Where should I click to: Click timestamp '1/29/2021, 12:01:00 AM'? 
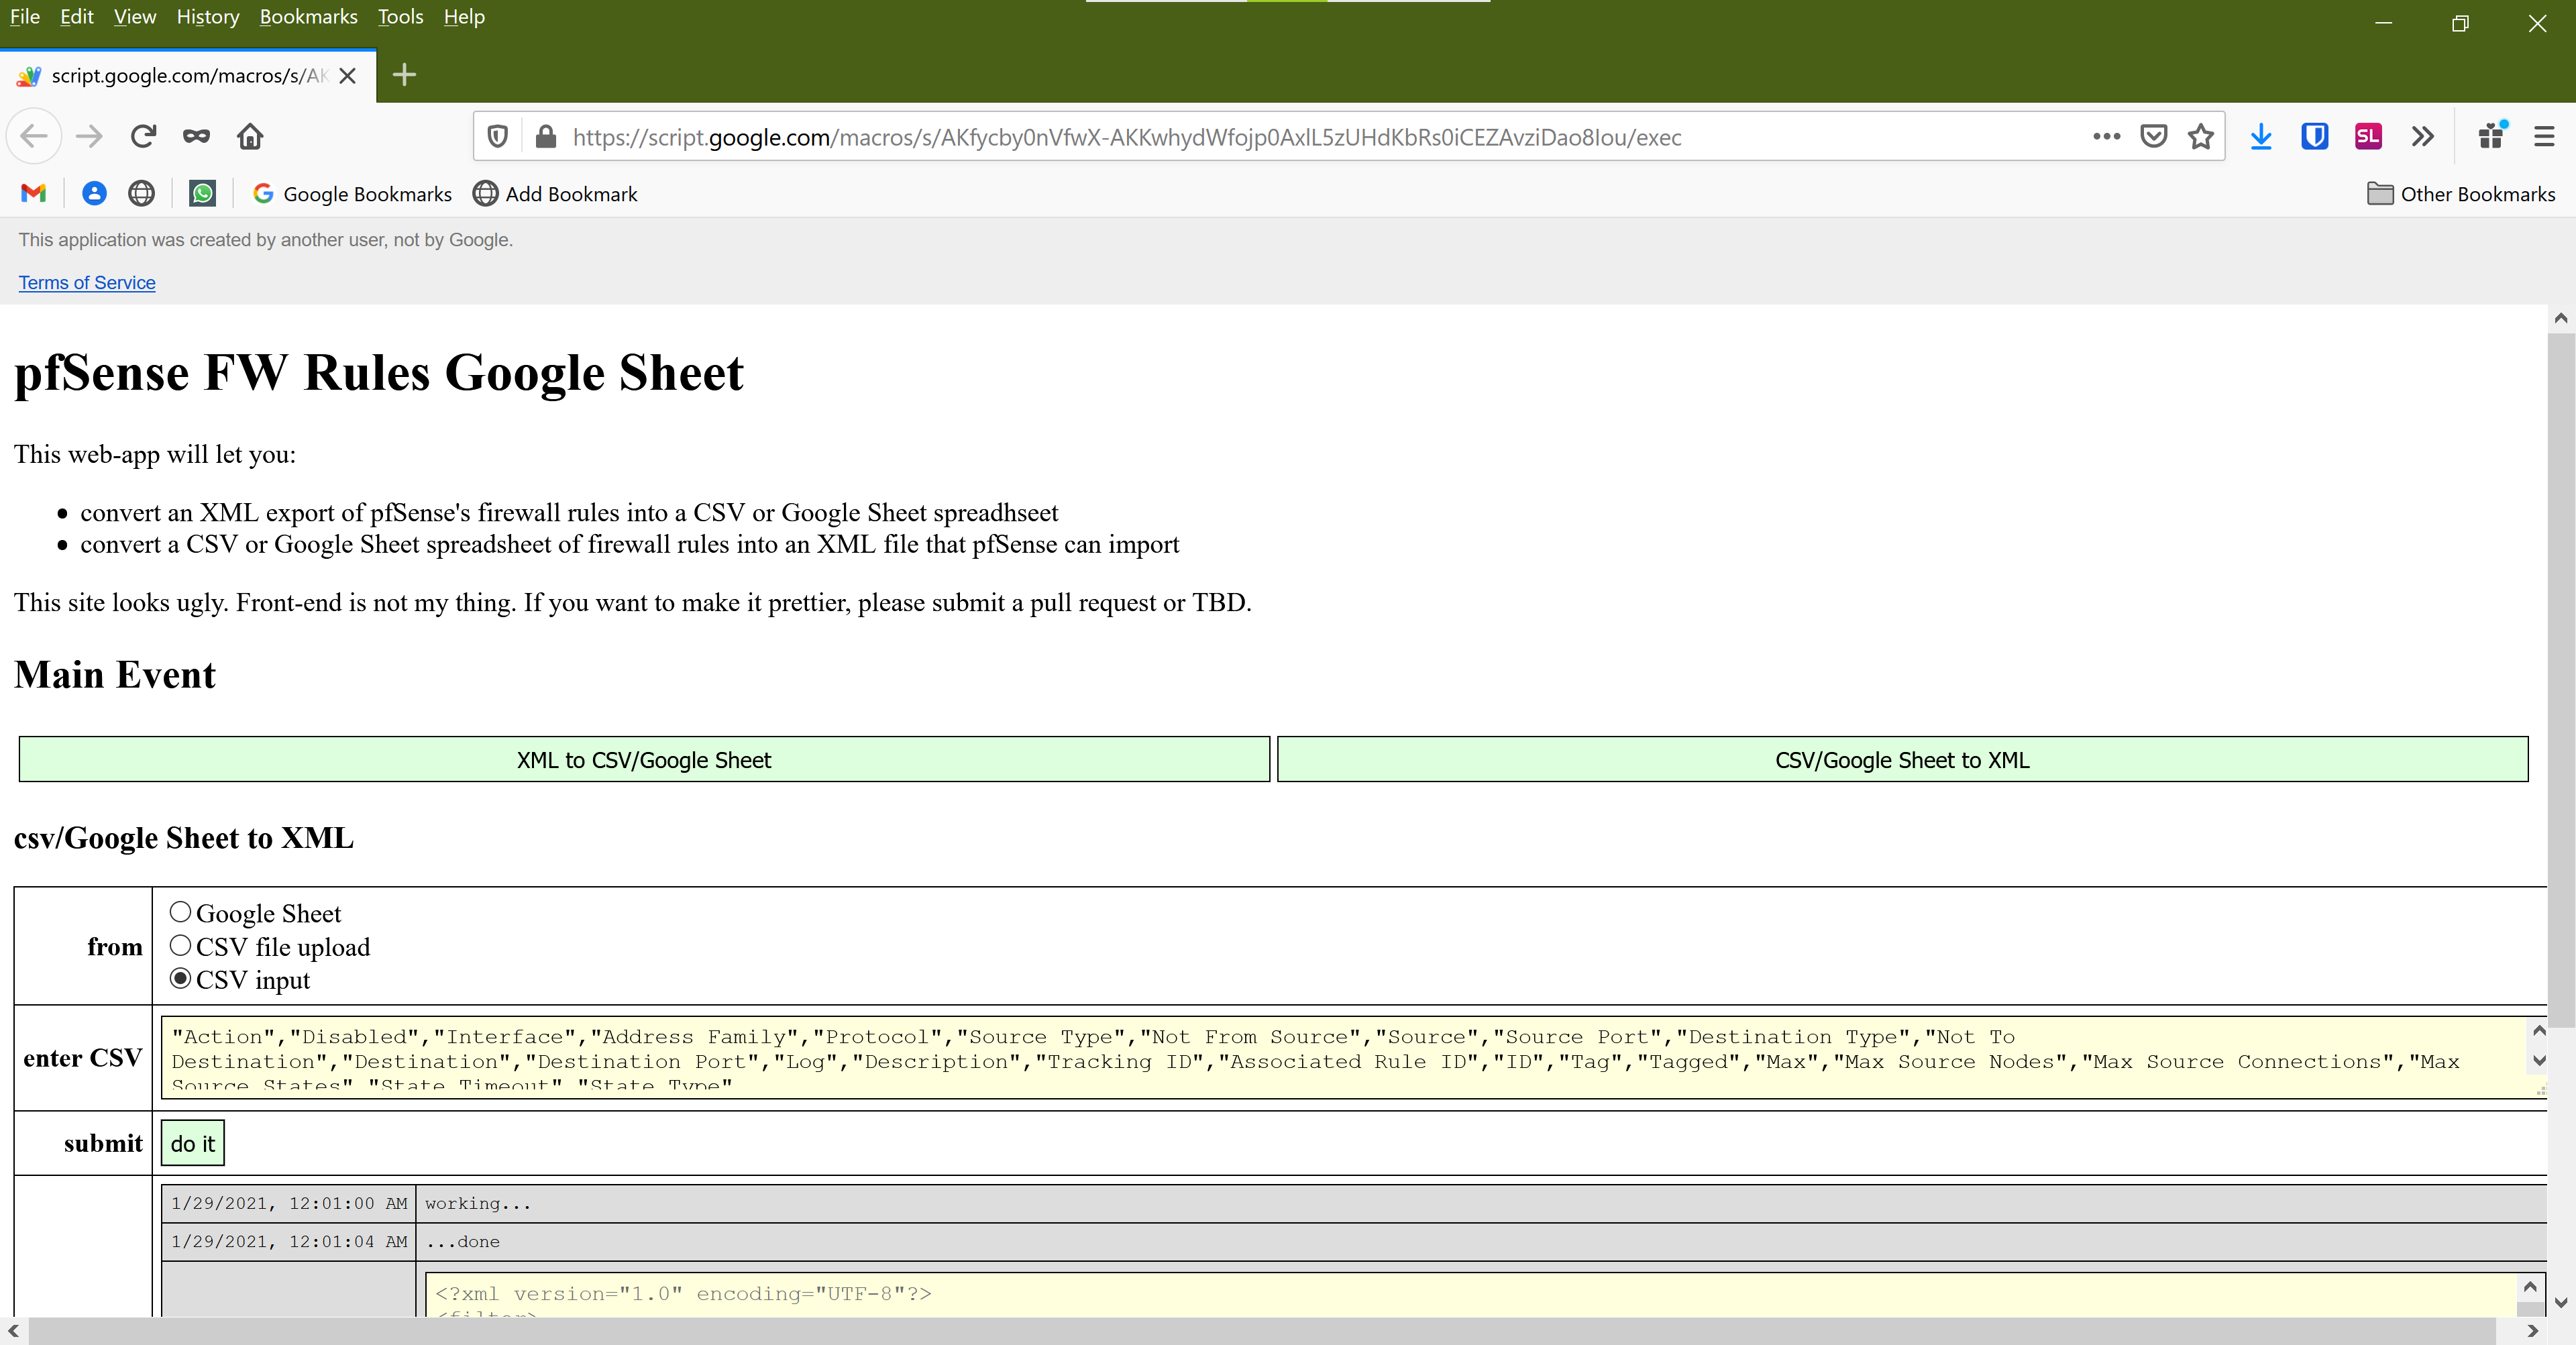(289, 1204)
